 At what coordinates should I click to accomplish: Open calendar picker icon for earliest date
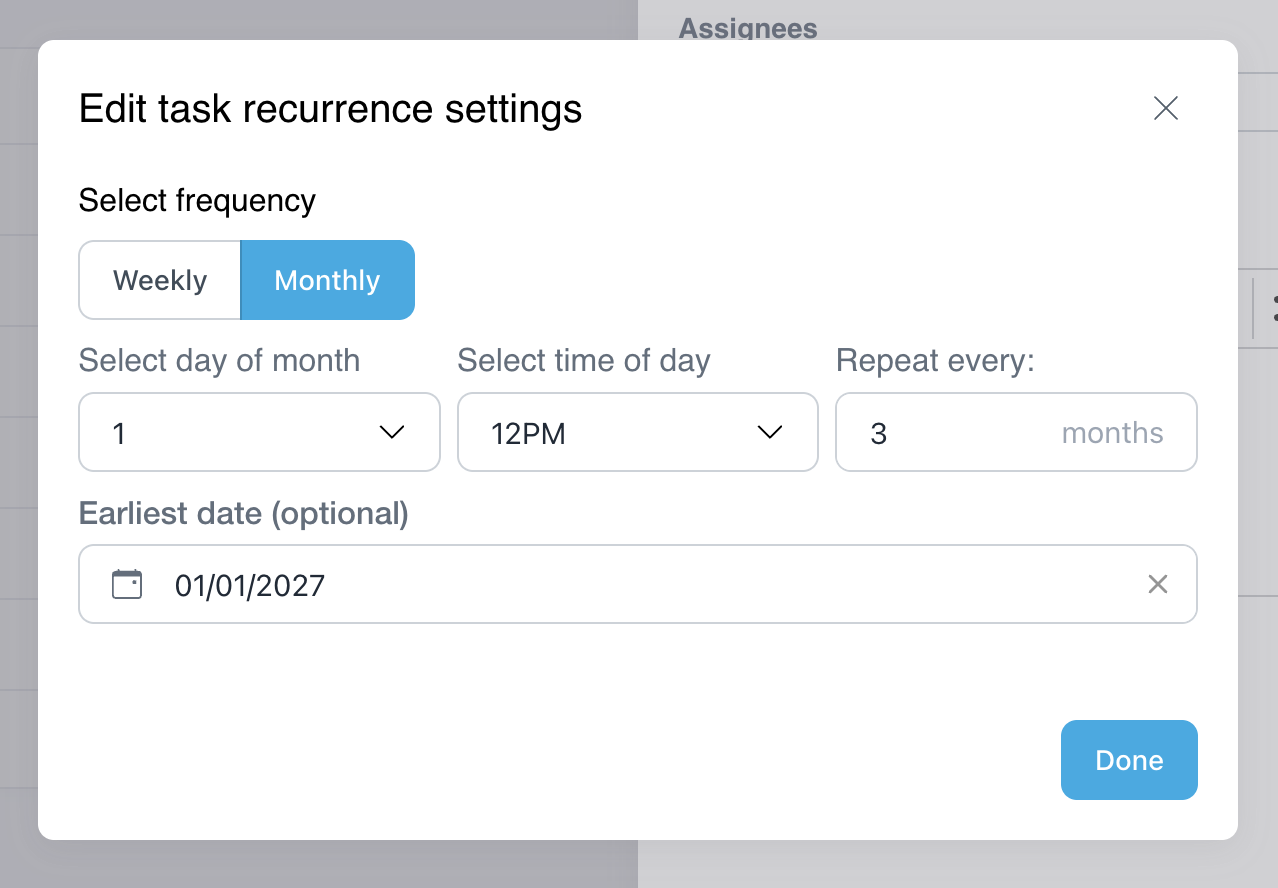click(127, 584)
